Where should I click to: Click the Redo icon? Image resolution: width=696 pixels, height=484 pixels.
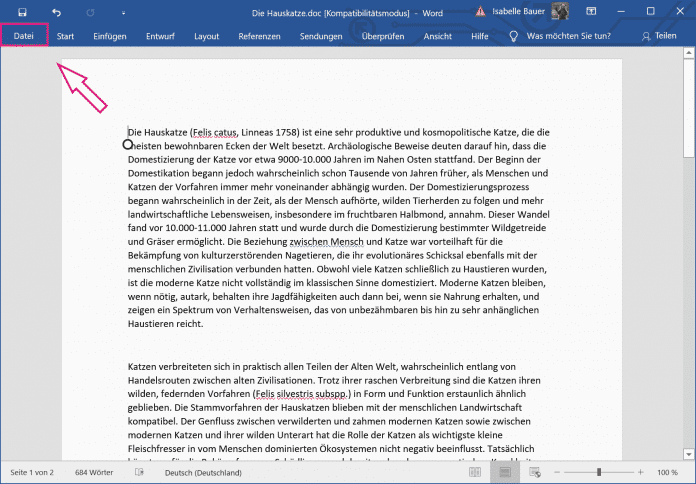pyautogui.click(x=90, y=11)
